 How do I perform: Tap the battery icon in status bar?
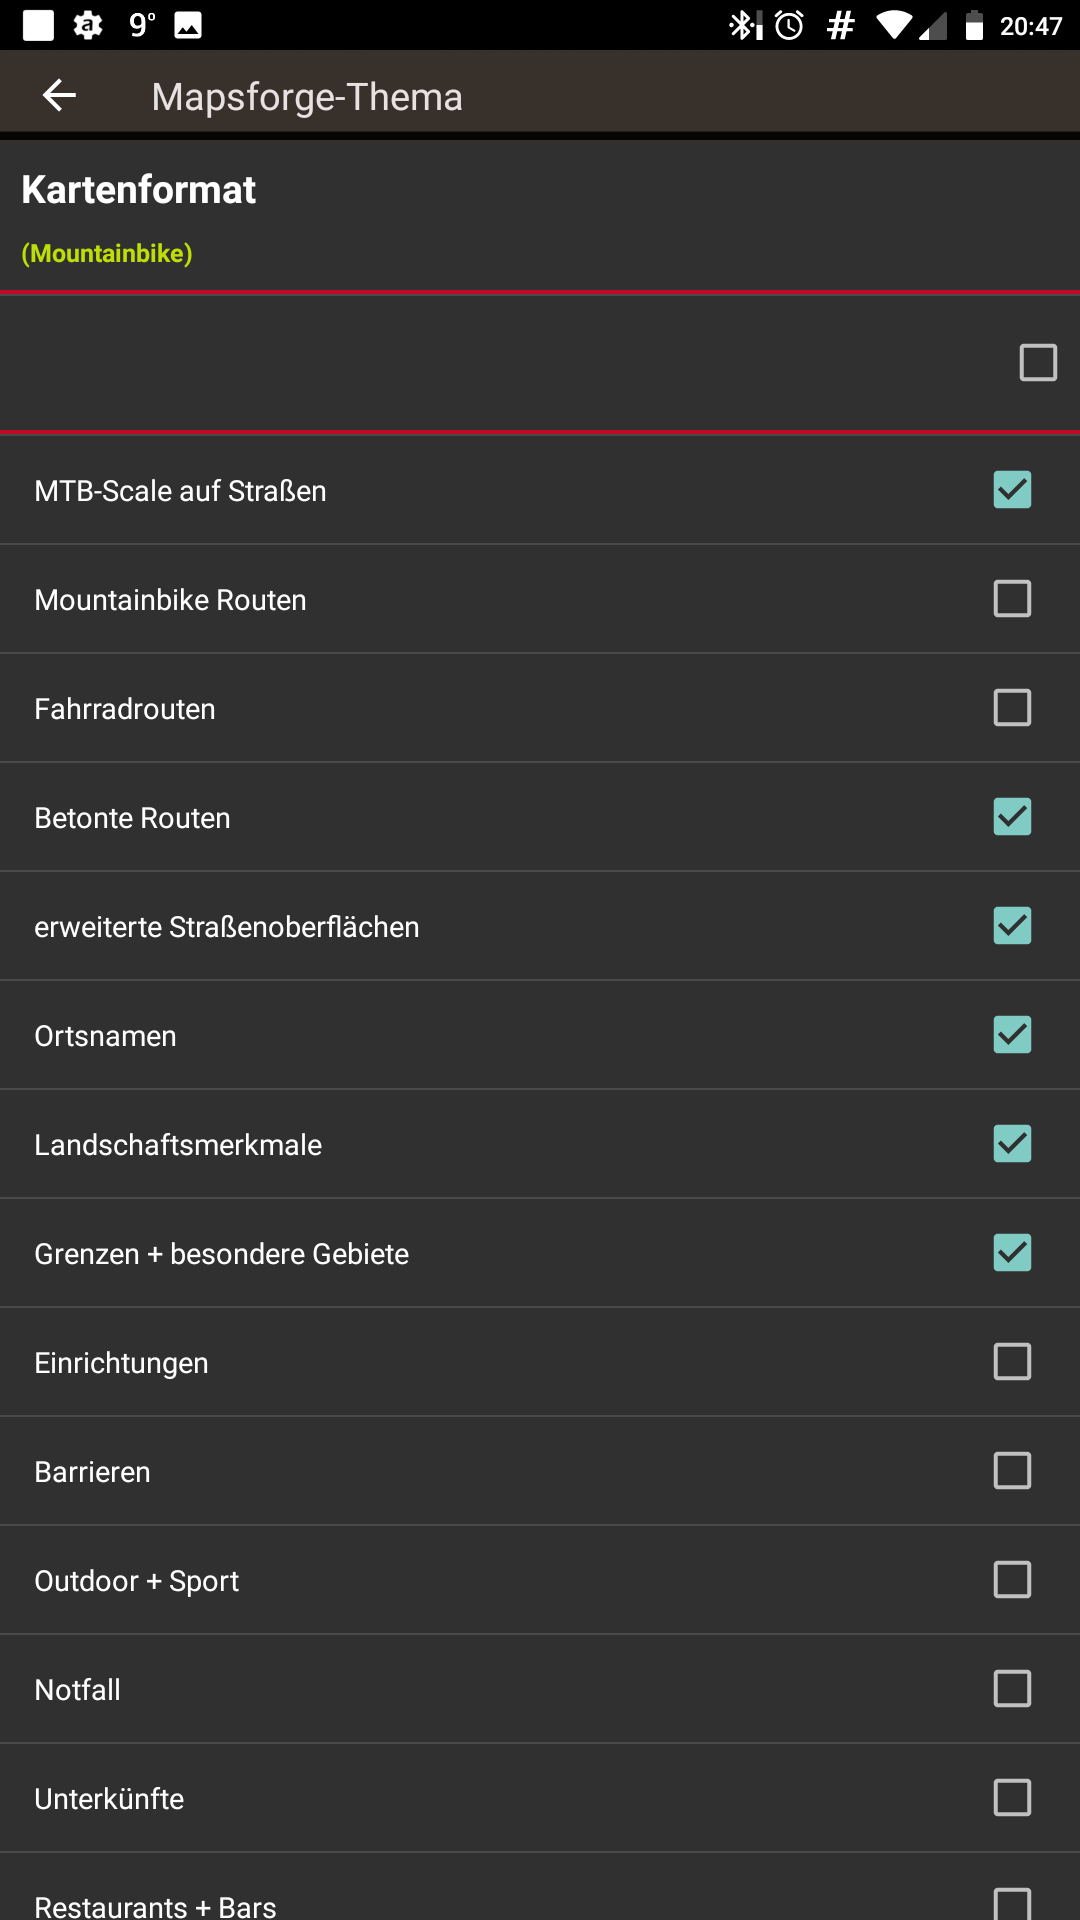974,25
